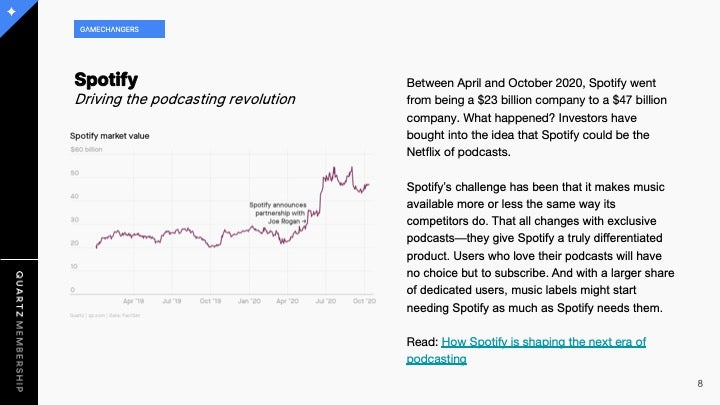Click the first paragraph about $23 billion company

(x=537, y=118)
